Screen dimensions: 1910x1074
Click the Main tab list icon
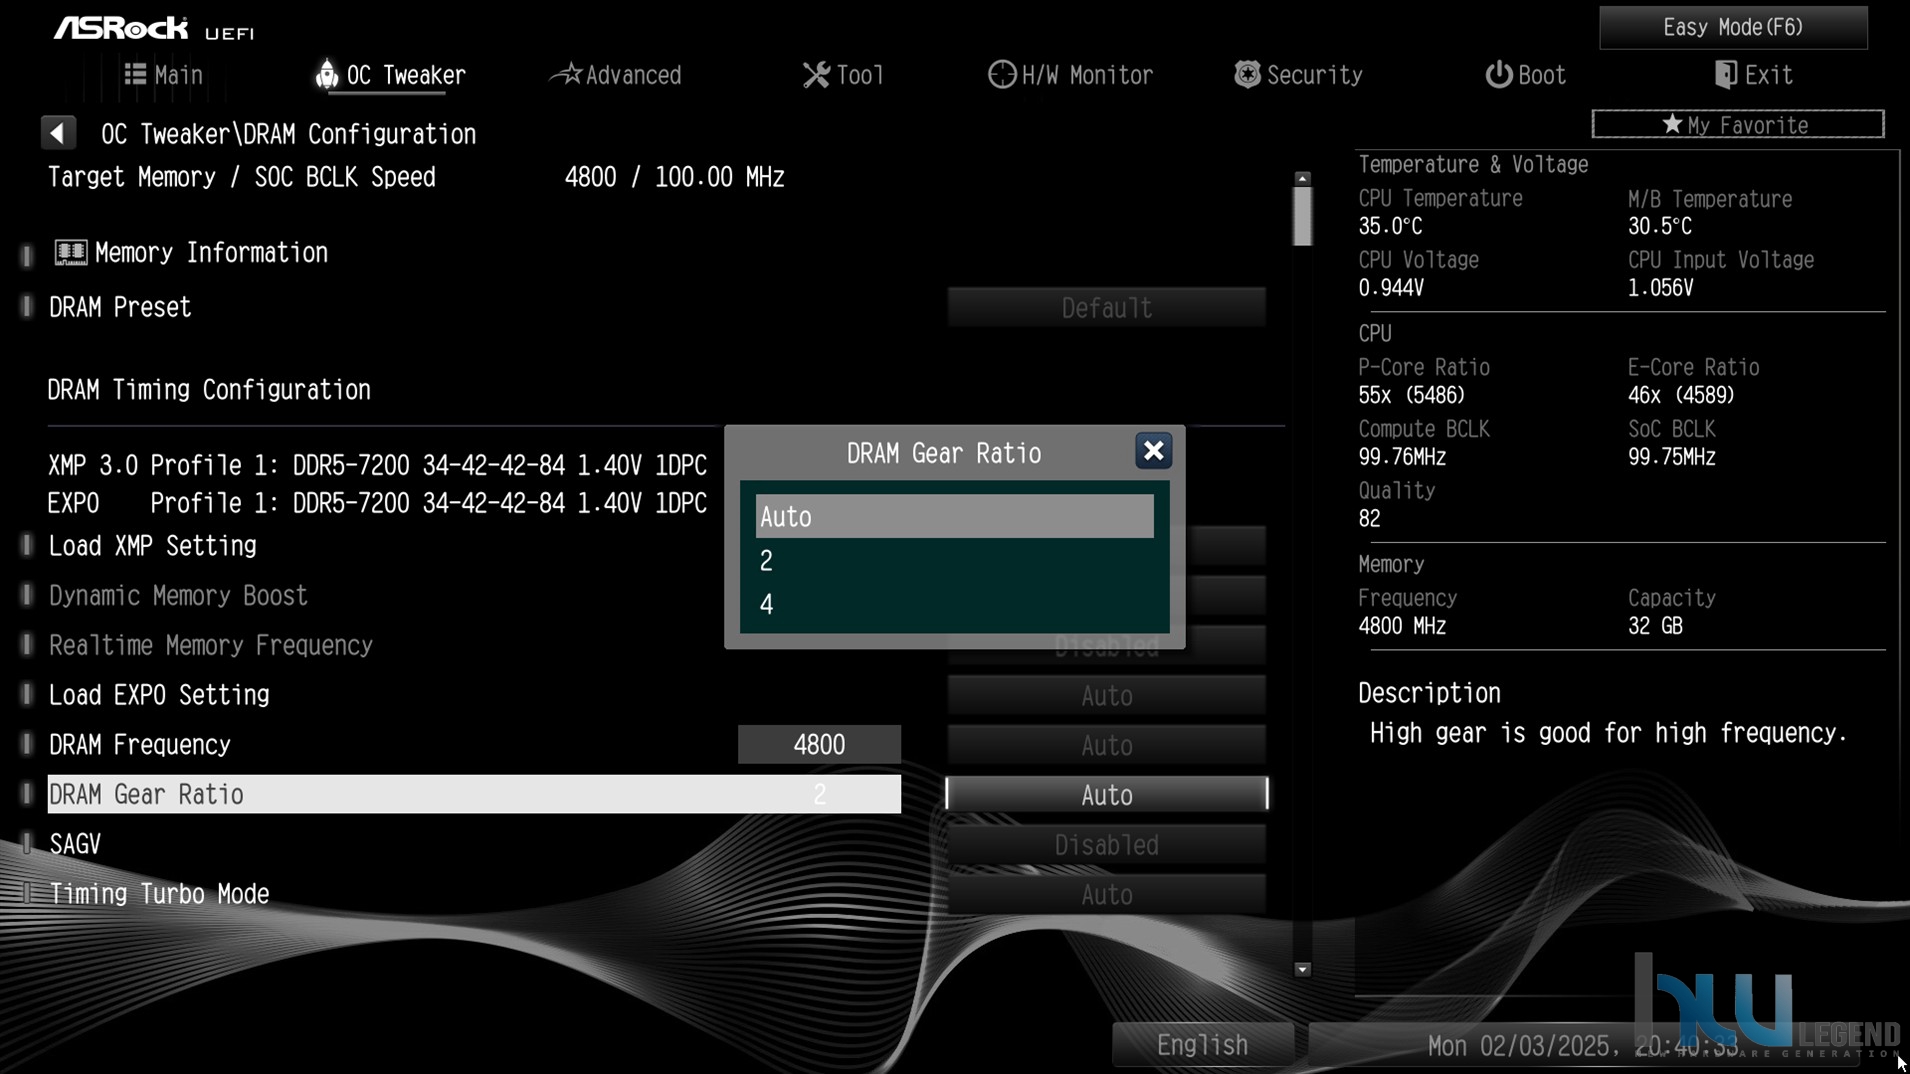pyautogui.click(x=135, y=74)
